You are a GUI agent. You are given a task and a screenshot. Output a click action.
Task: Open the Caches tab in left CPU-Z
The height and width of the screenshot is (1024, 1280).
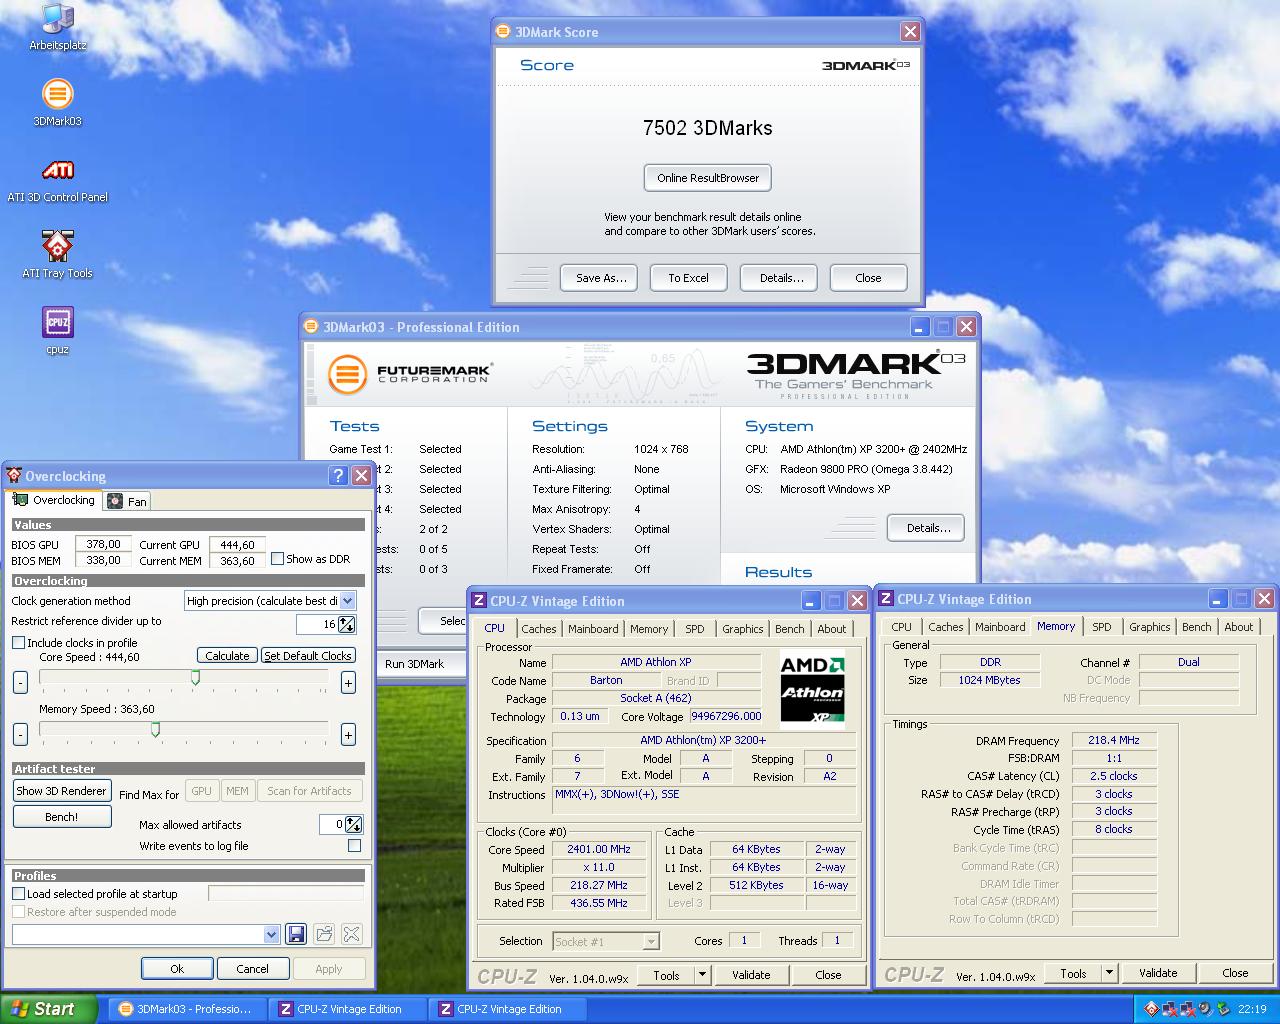pos(538,629)
